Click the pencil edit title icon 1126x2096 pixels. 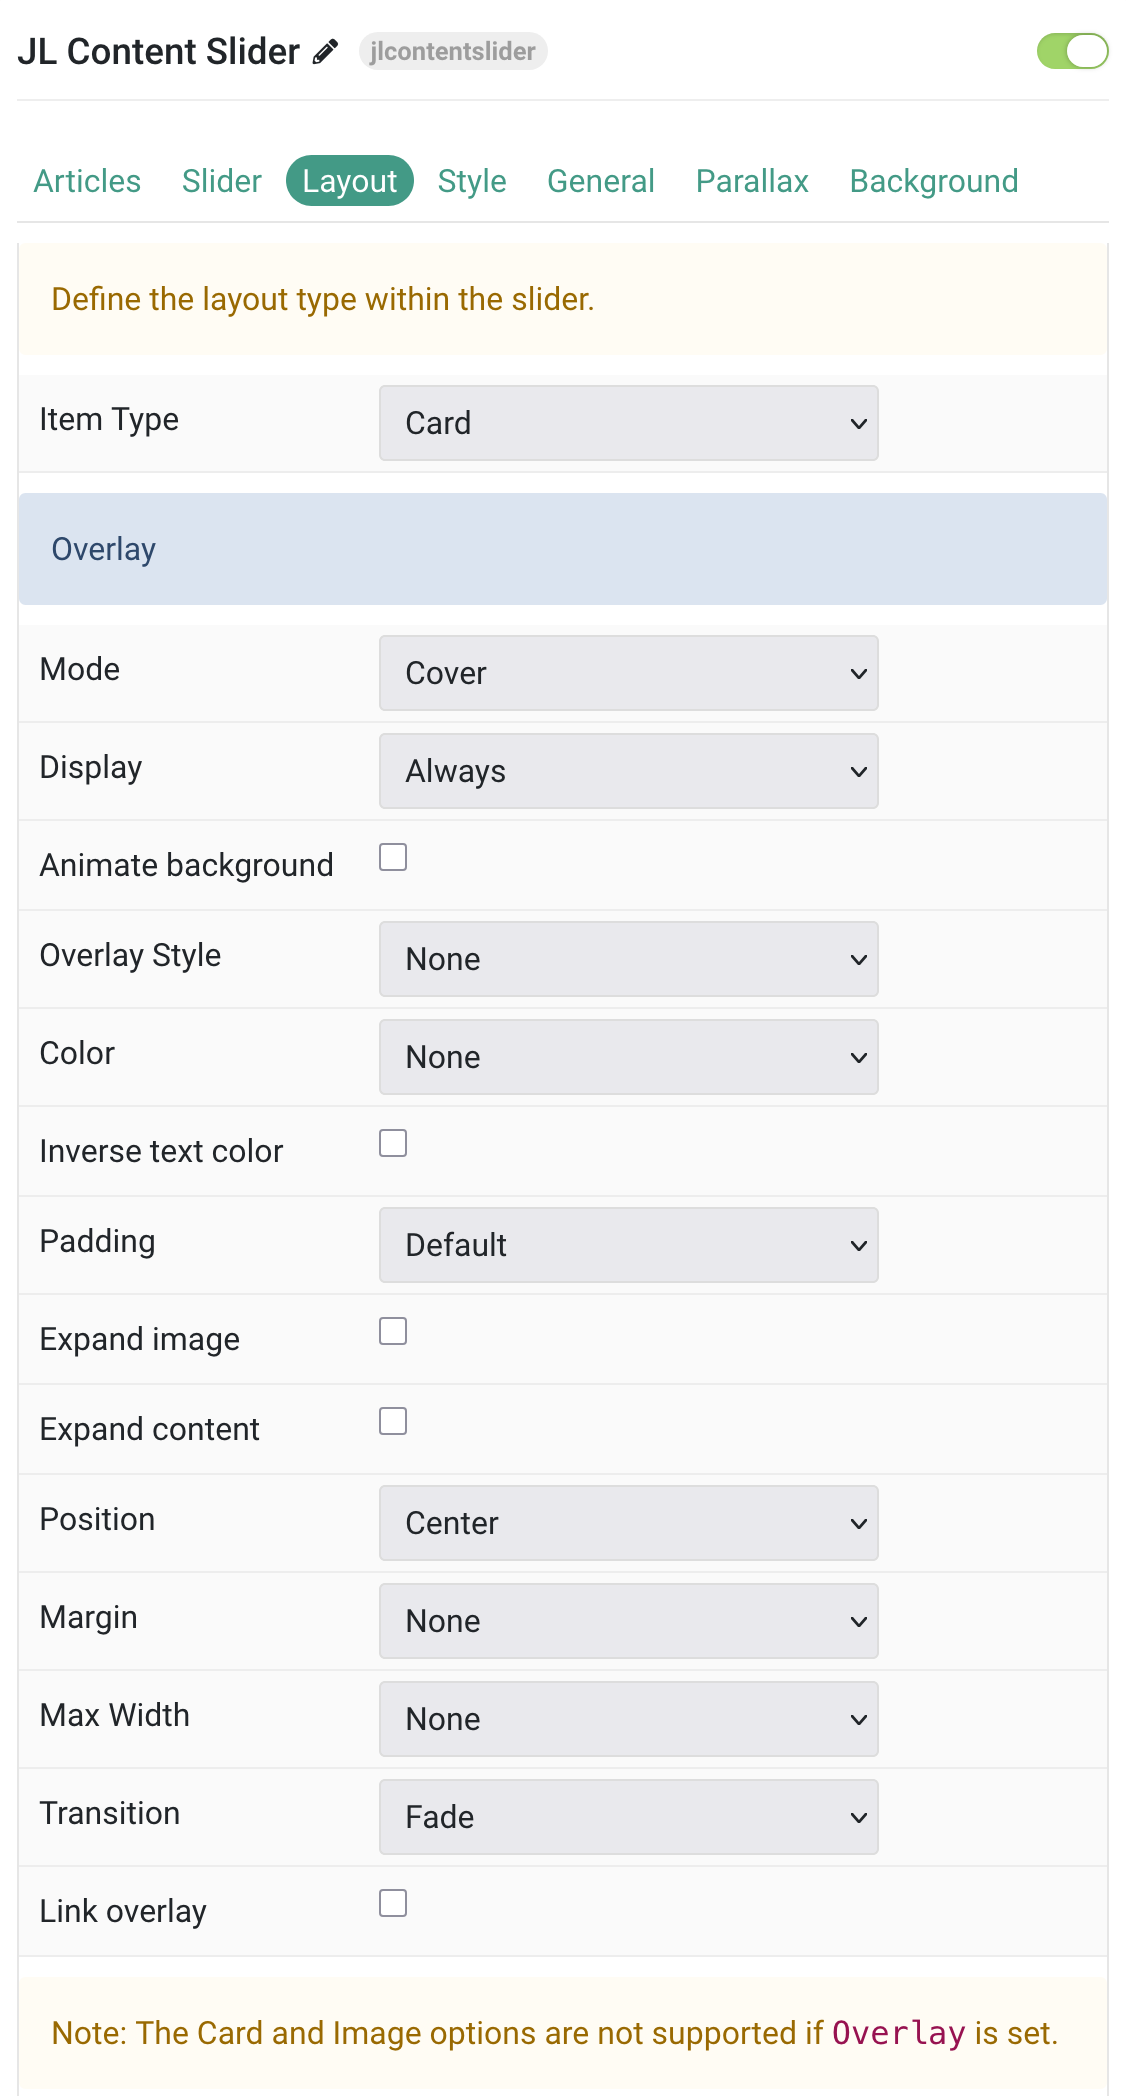click(325, 52)
